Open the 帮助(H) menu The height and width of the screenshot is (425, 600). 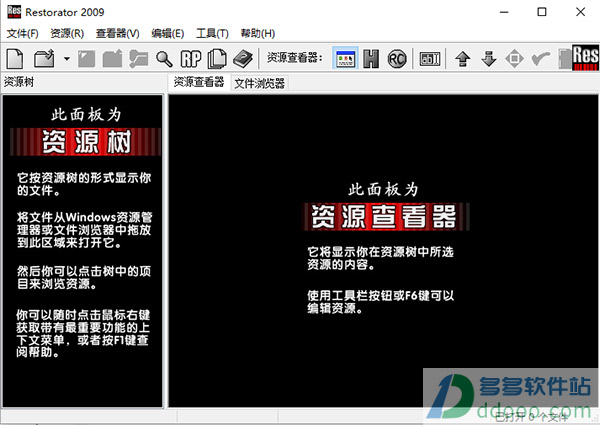point(258,33)
